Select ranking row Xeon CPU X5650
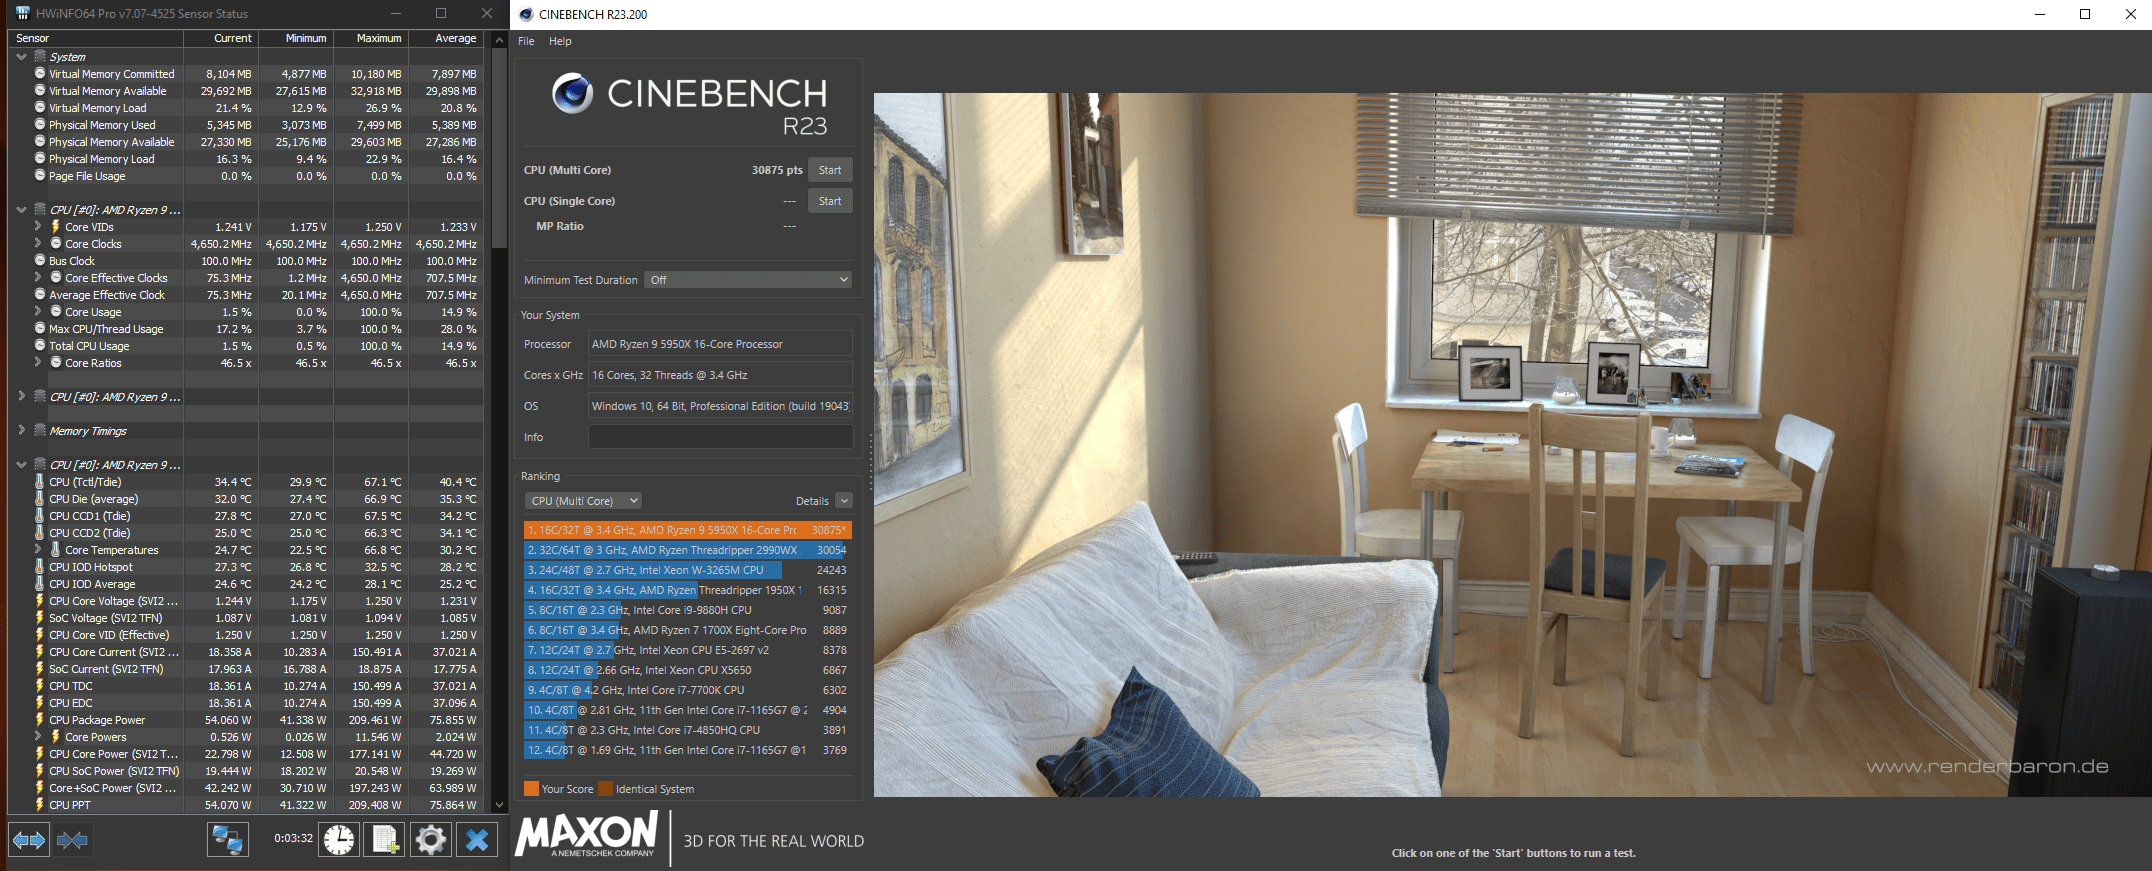This screenshot has width=2152, height=871. coord(688,670)
